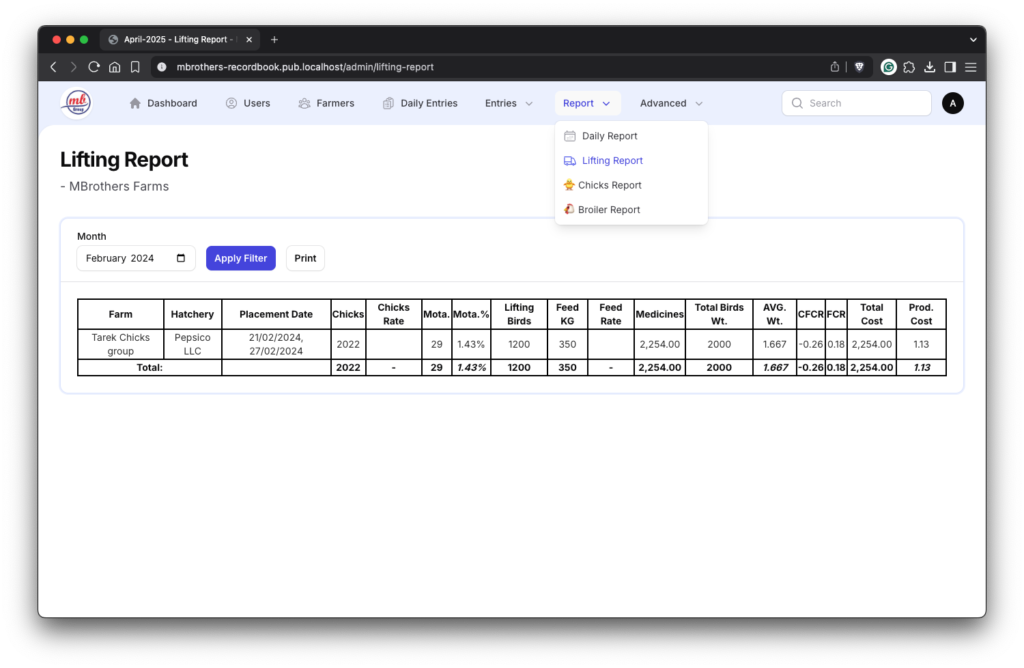Go to the Users page
Screen dimensions: 1024x668
click(x=248, y=103)
